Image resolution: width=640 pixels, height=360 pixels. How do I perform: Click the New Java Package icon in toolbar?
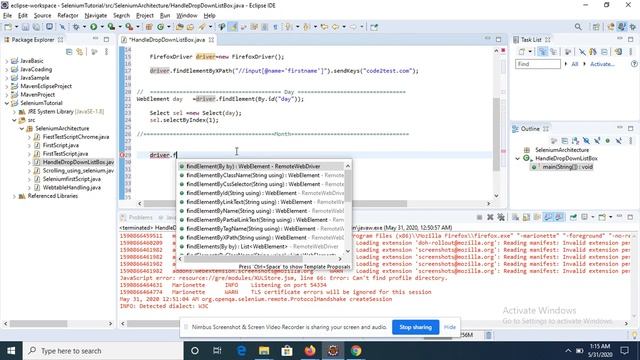(x=149, y=27)
